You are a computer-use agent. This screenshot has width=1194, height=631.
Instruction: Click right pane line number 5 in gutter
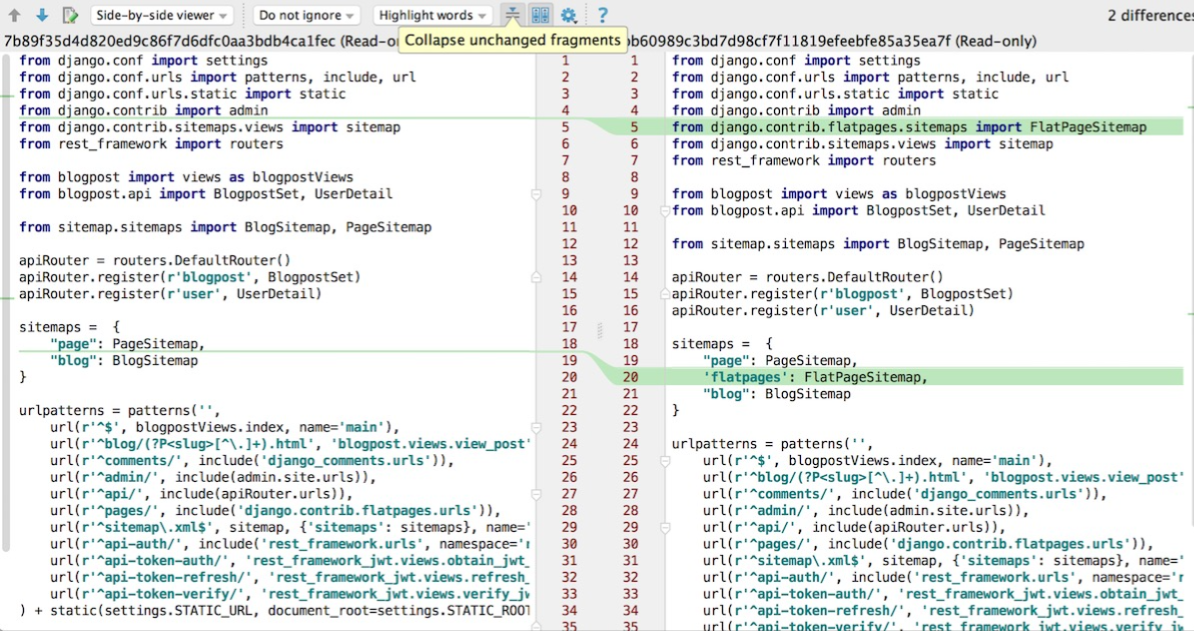pos(634,127)
